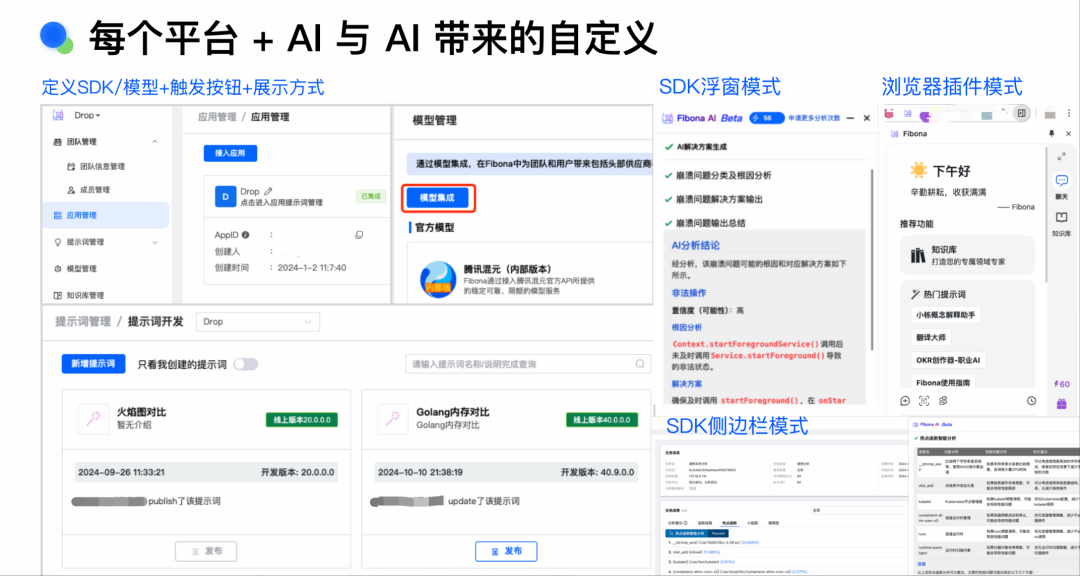Click the history clock icon in plugin
This screenshot has height=576, width=1080.
(x=1031, y=400)
